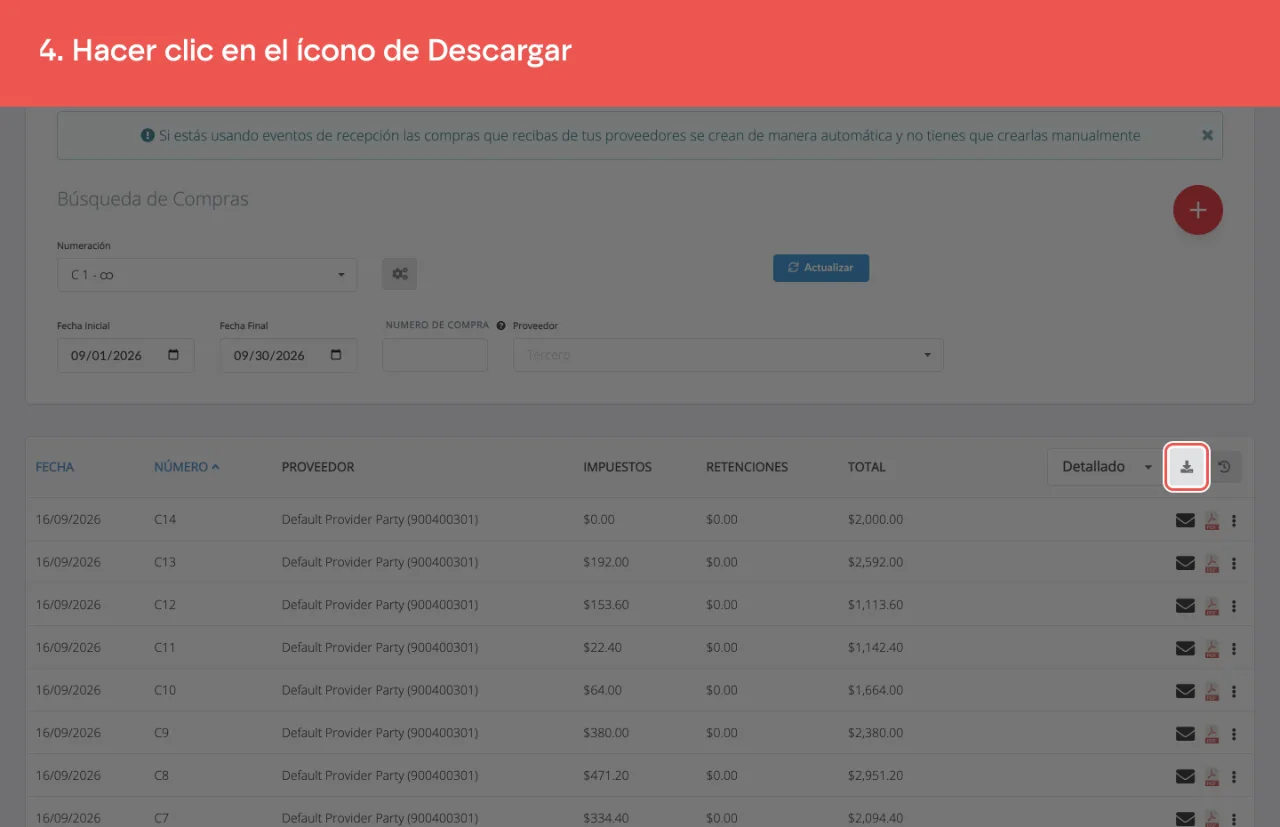Click Fecha Inicial date field 09/01/2026
The height and width of the screenshot is (827, 1280).
pyautogui.click(x=125, y=355)
